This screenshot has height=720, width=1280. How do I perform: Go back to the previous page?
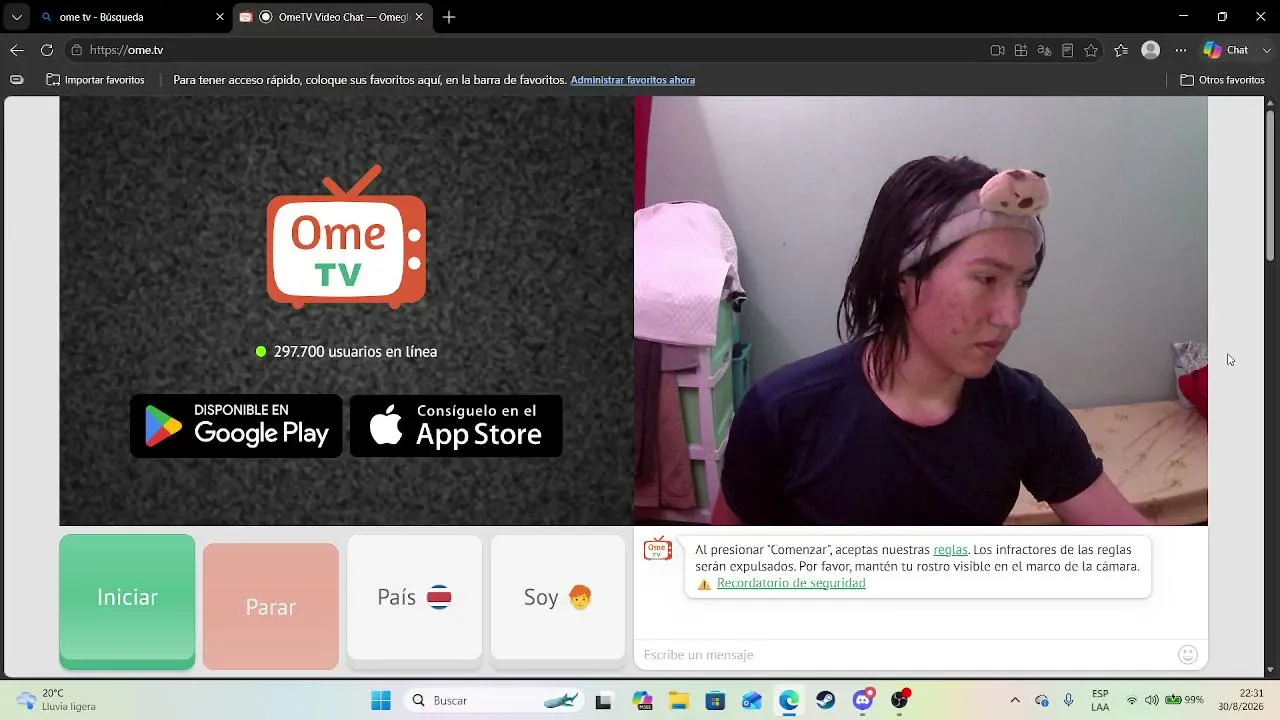coord(17,50)
